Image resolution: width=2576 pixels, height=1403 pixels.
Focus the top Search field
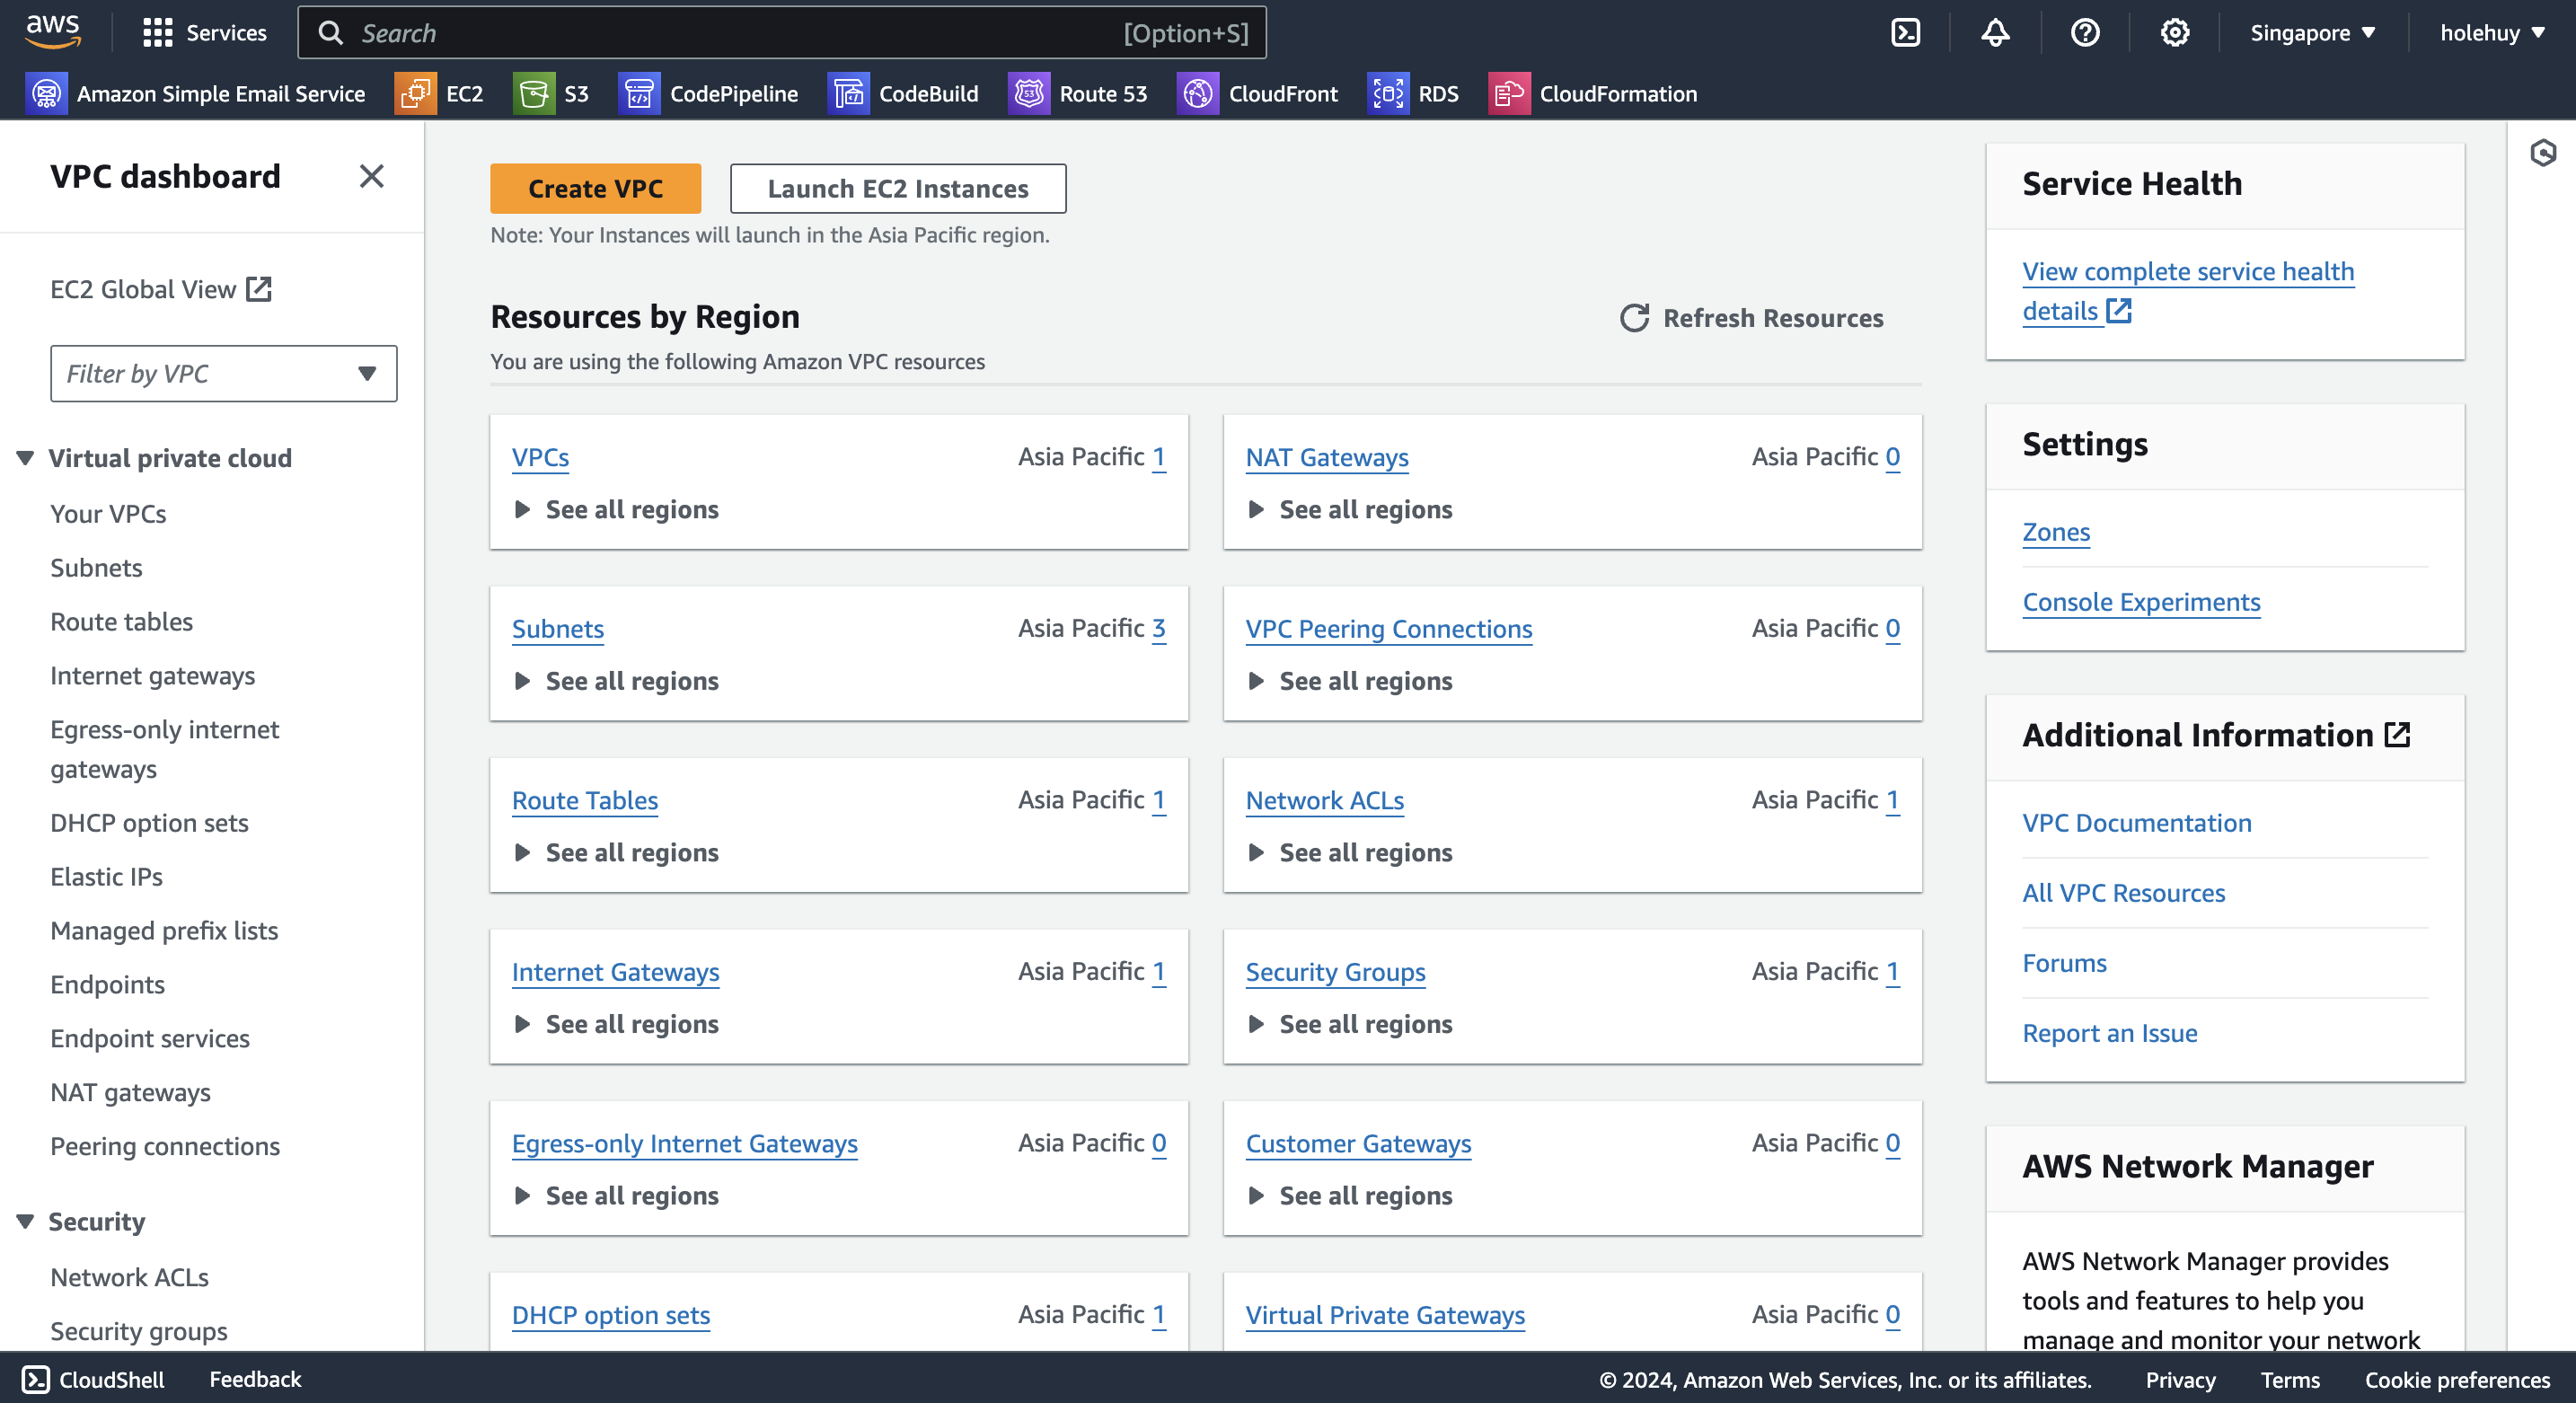pyautogui.click(x=782, y=33)
